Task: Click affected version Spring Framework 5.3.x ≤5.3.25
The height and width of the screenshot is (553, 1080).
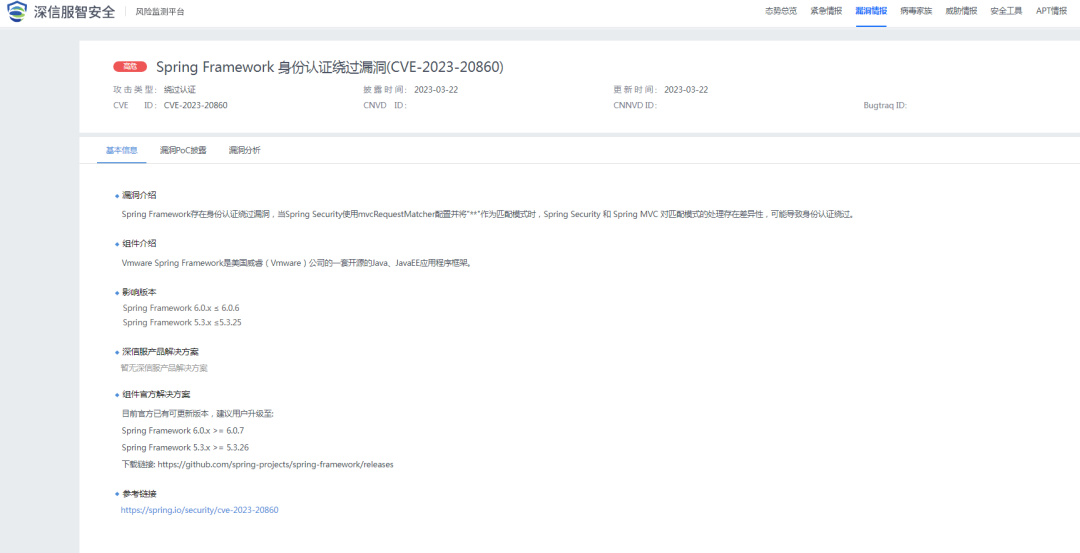Action: (183, 322)
